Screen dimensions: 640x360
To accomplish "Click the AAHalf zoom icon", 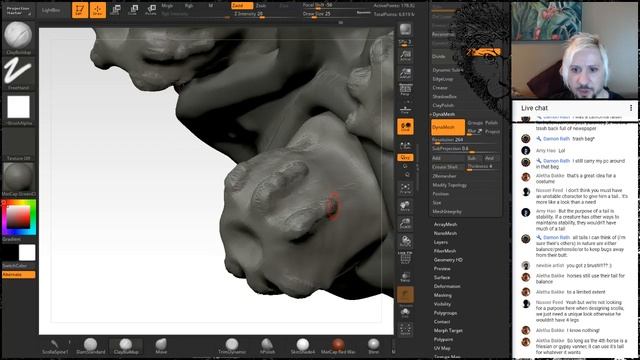I will click(405, 73).
